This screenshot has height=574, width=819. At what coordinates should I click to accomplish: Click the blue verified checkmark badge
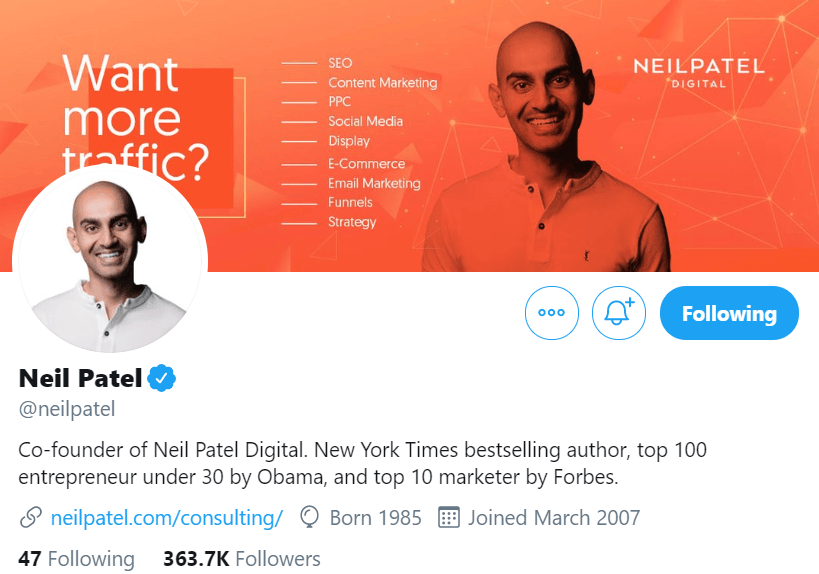161,378
